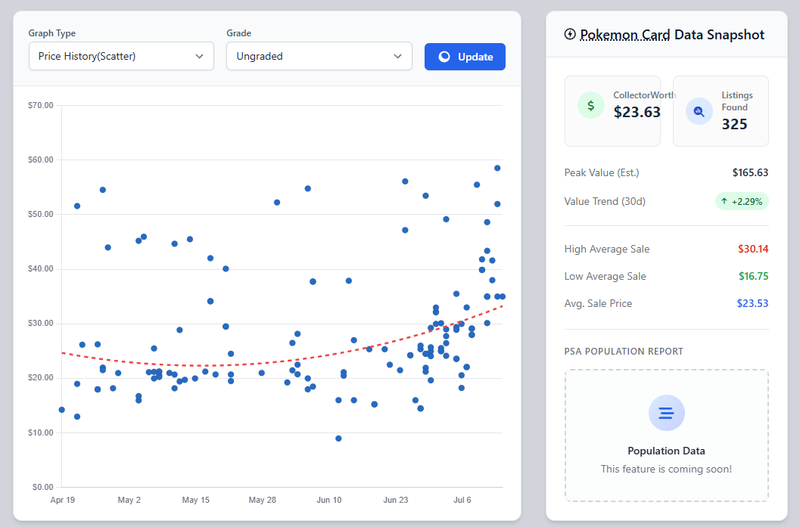Click the 325 listings found count
The image size is (800, 527).
[734, 124]
